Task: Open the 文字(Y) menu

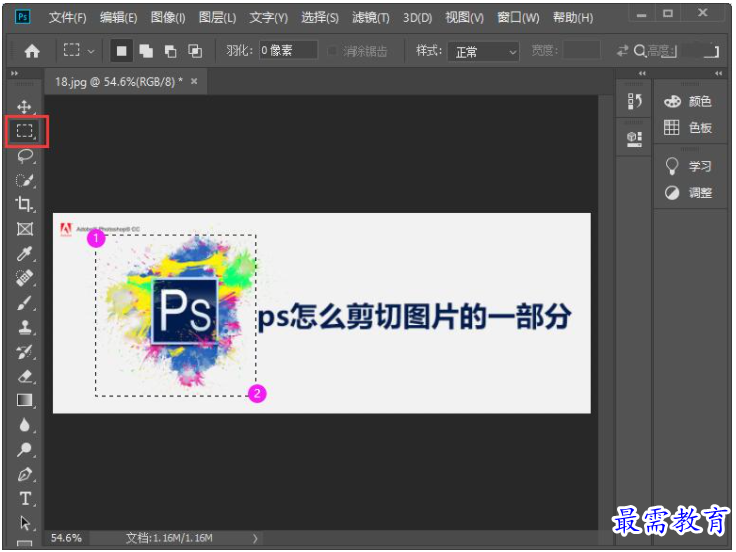Action: [268, 18]
